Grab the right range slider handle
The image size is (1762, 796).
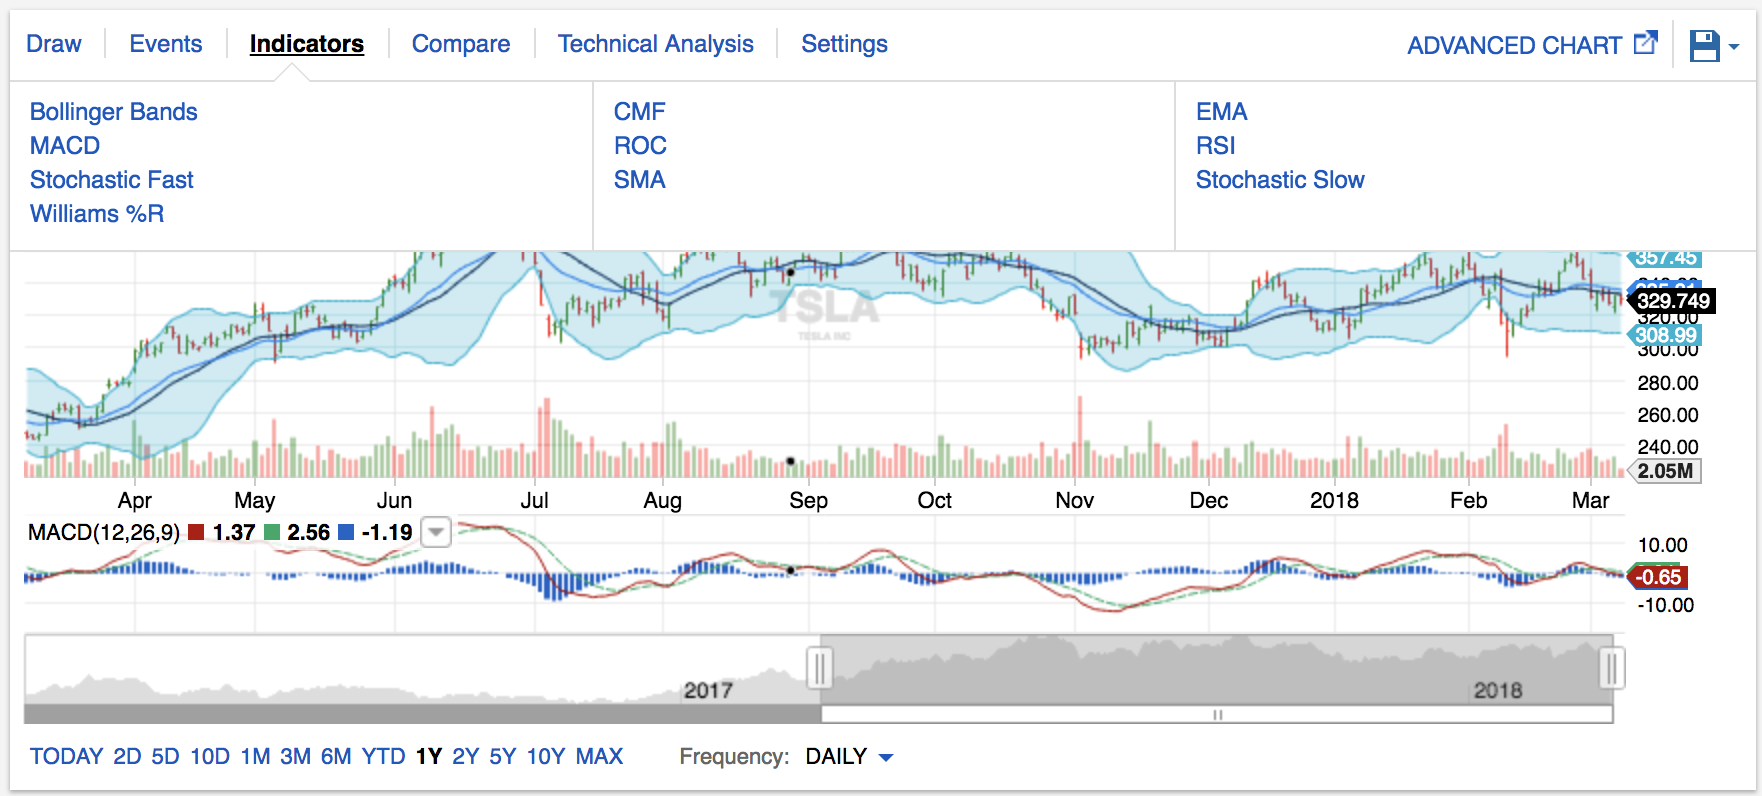[x=1612, y=668]
